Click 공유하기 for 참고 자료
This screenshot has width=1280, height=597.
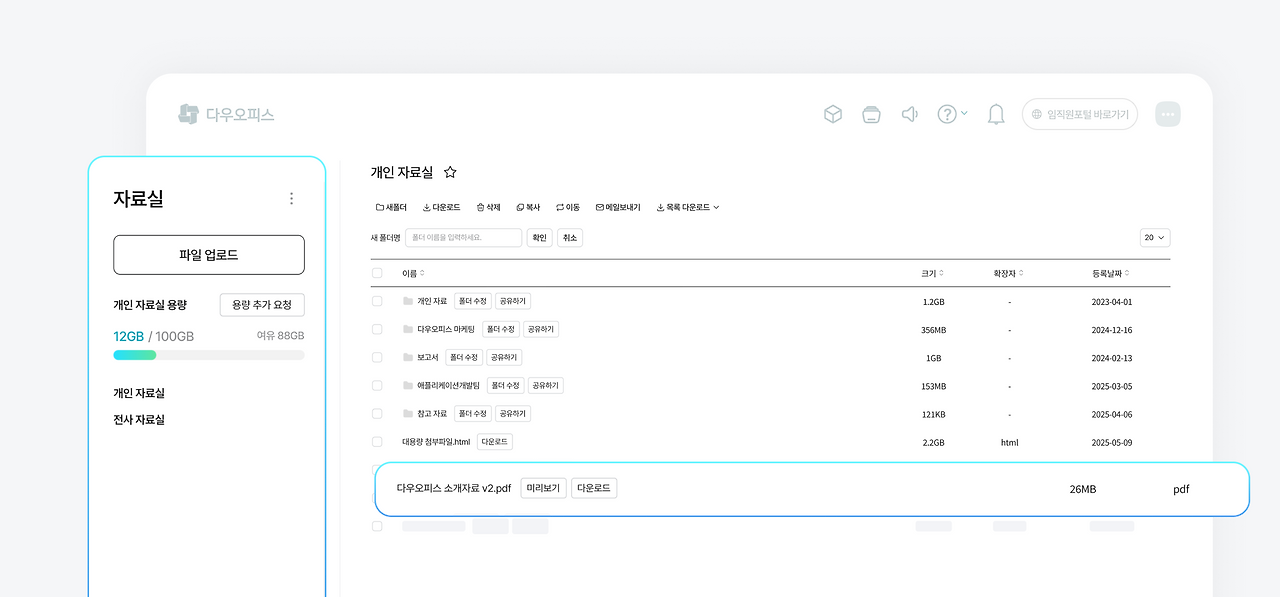[513, 413]
